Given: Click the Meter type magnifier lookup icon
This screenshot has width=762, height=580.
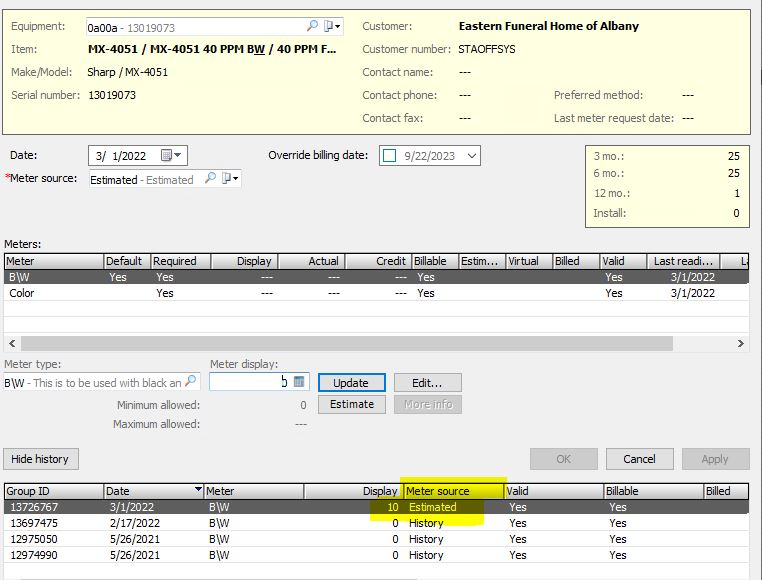Looking at the screenshot, I should coord(191,381).
